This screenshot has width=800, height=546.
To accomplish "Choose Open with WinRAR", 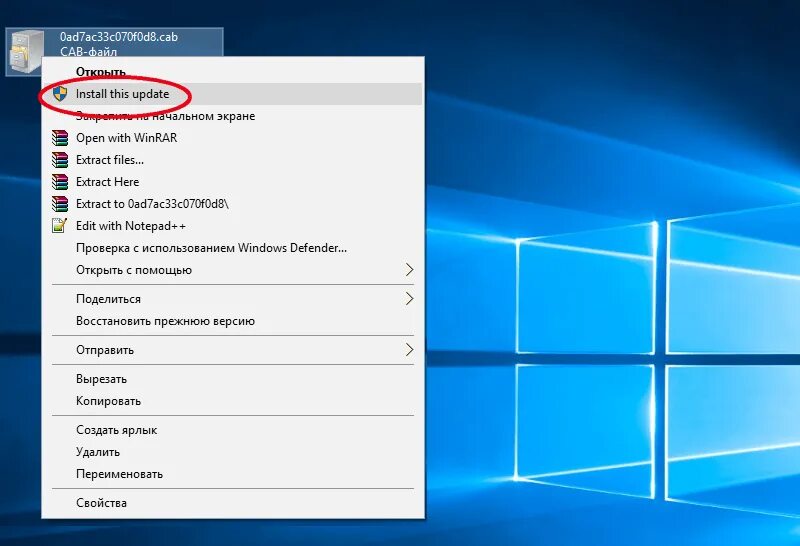I will 233,138.
